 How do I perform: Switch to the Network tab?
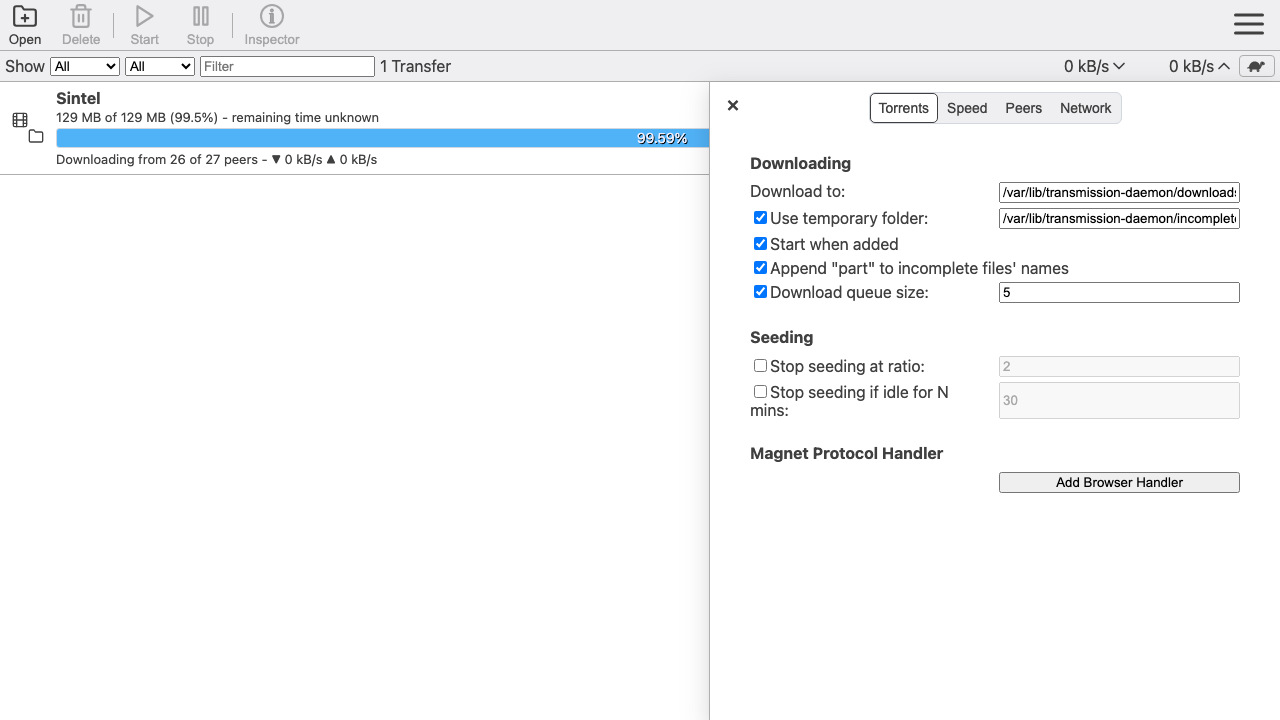click(1085, 108)
